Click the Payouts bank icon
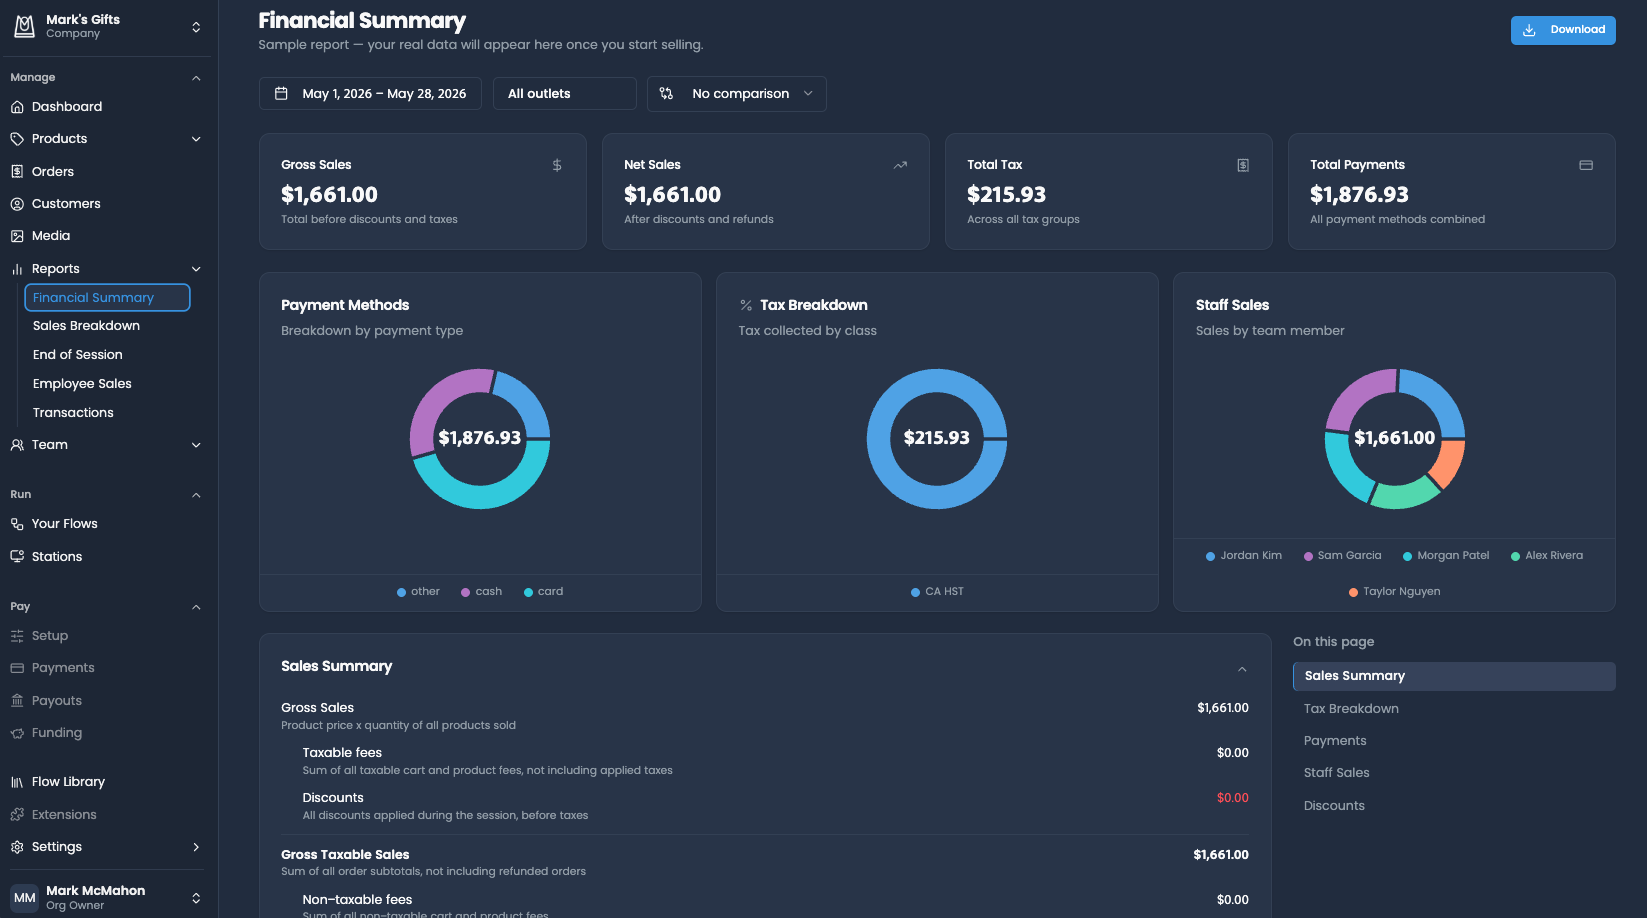The height and width of the screenshot is (918, 1647). [x=17, y=701]
